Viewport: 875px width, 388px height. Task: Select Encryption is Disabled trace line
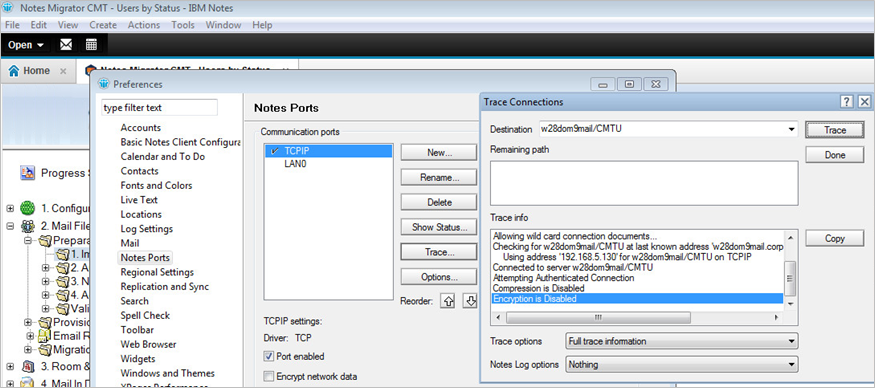(x=637, y=299)
